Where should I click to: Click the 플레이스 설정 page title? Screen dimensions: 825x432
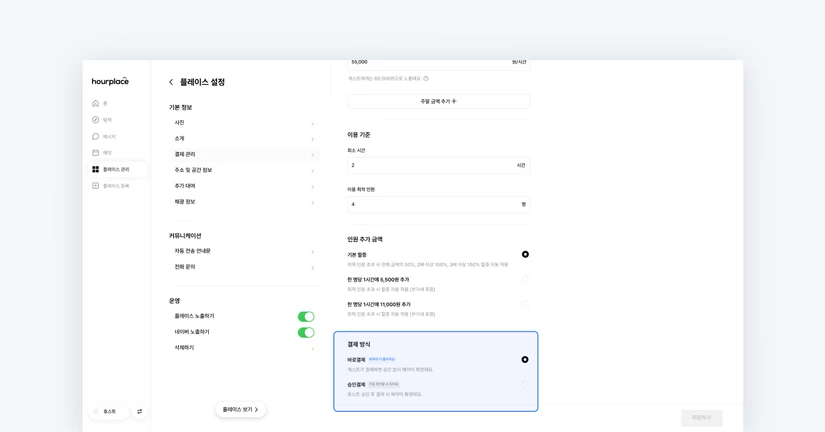tap(203, 82)
